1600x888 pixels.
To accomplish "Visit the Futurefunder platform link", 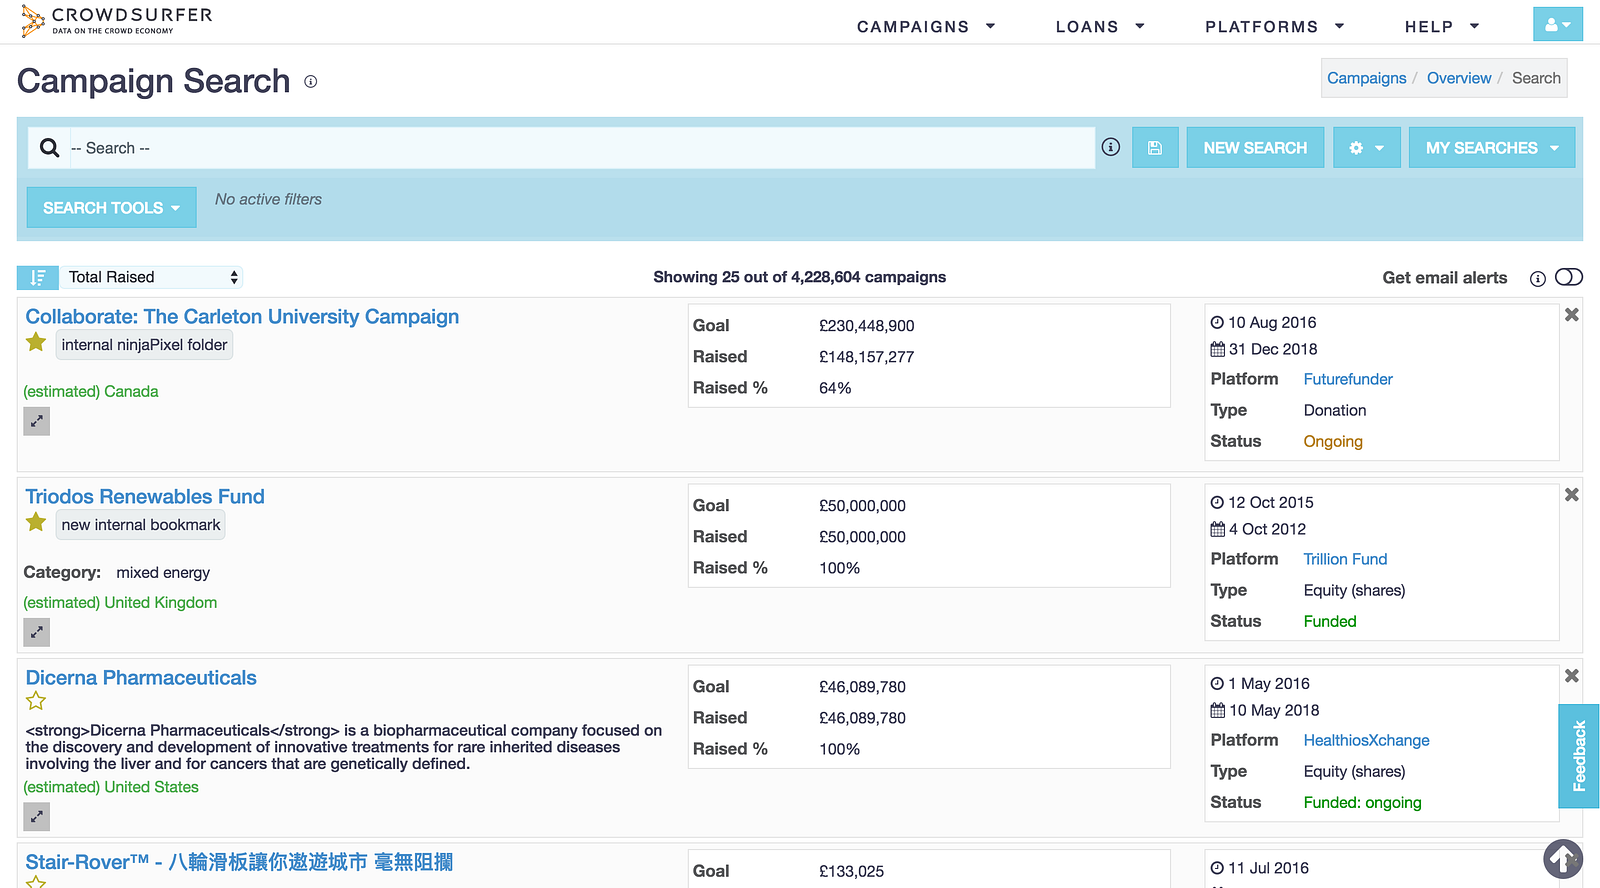I will coord(1348,379).
